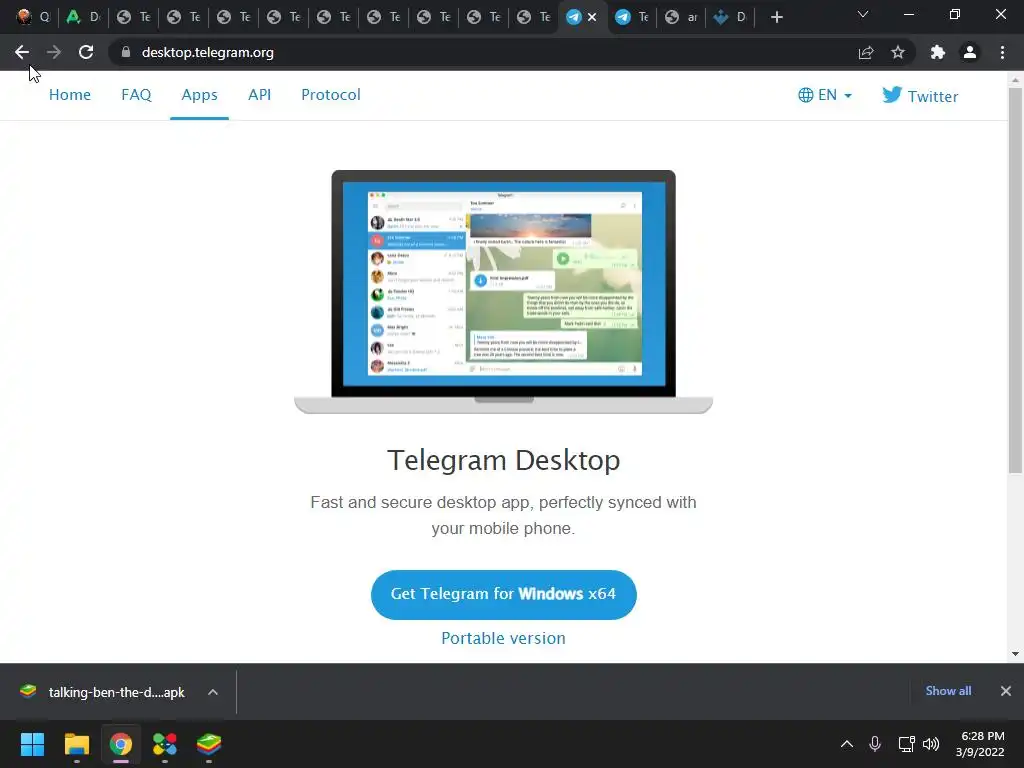Click the desktop.telegram.org address bar
The height and width of the screenshot is (768, 1024).
pos(483,52)
